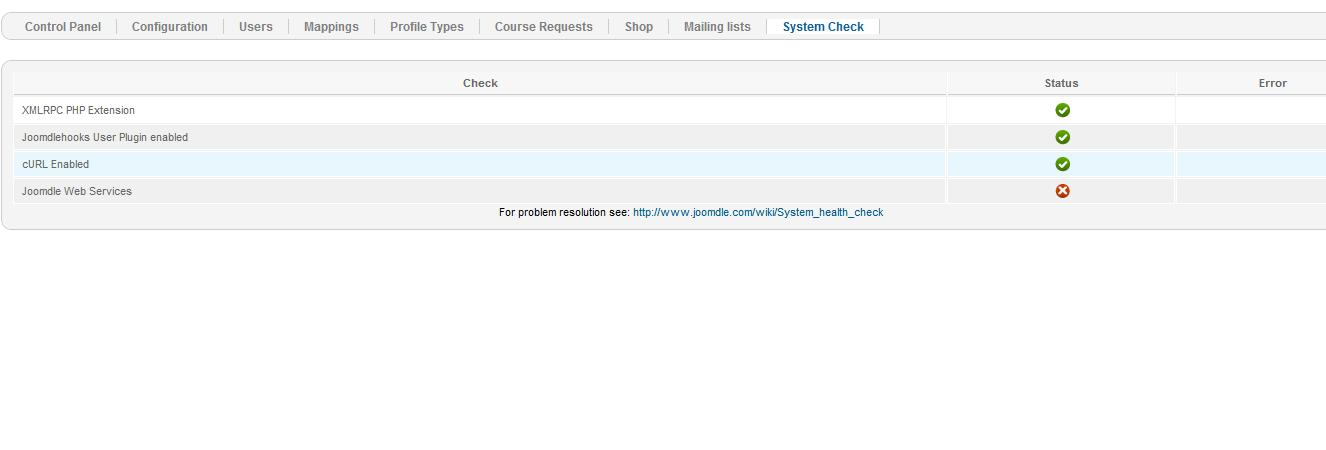This screenshot has height=450, width=1326.
Task: Click green check icon for cURL Enabled
Action: click(1062, 164)
